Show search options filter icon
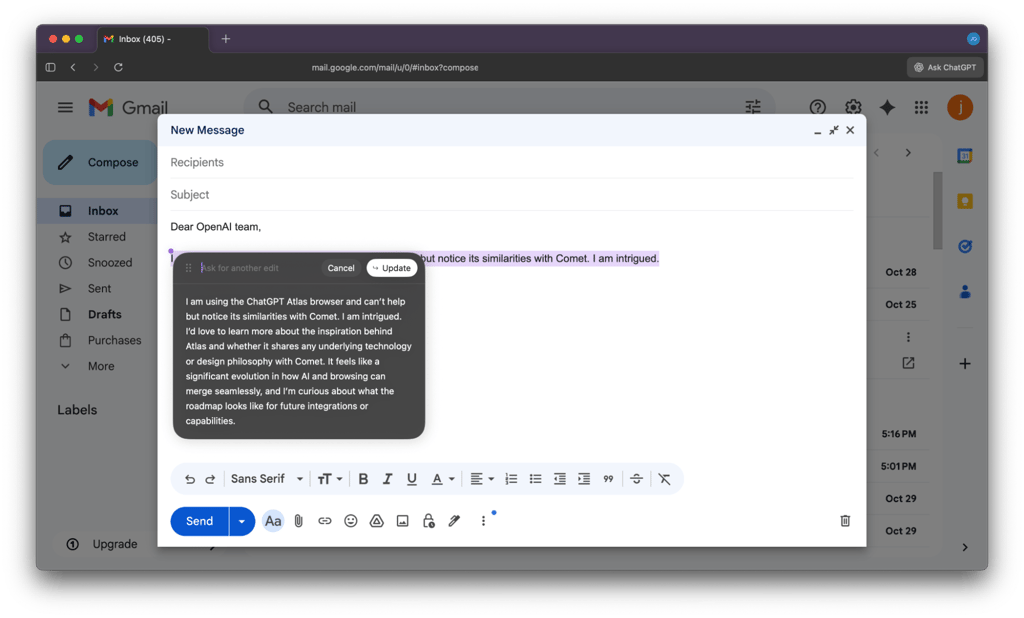Screen dimensions: 1024x618 753,107
